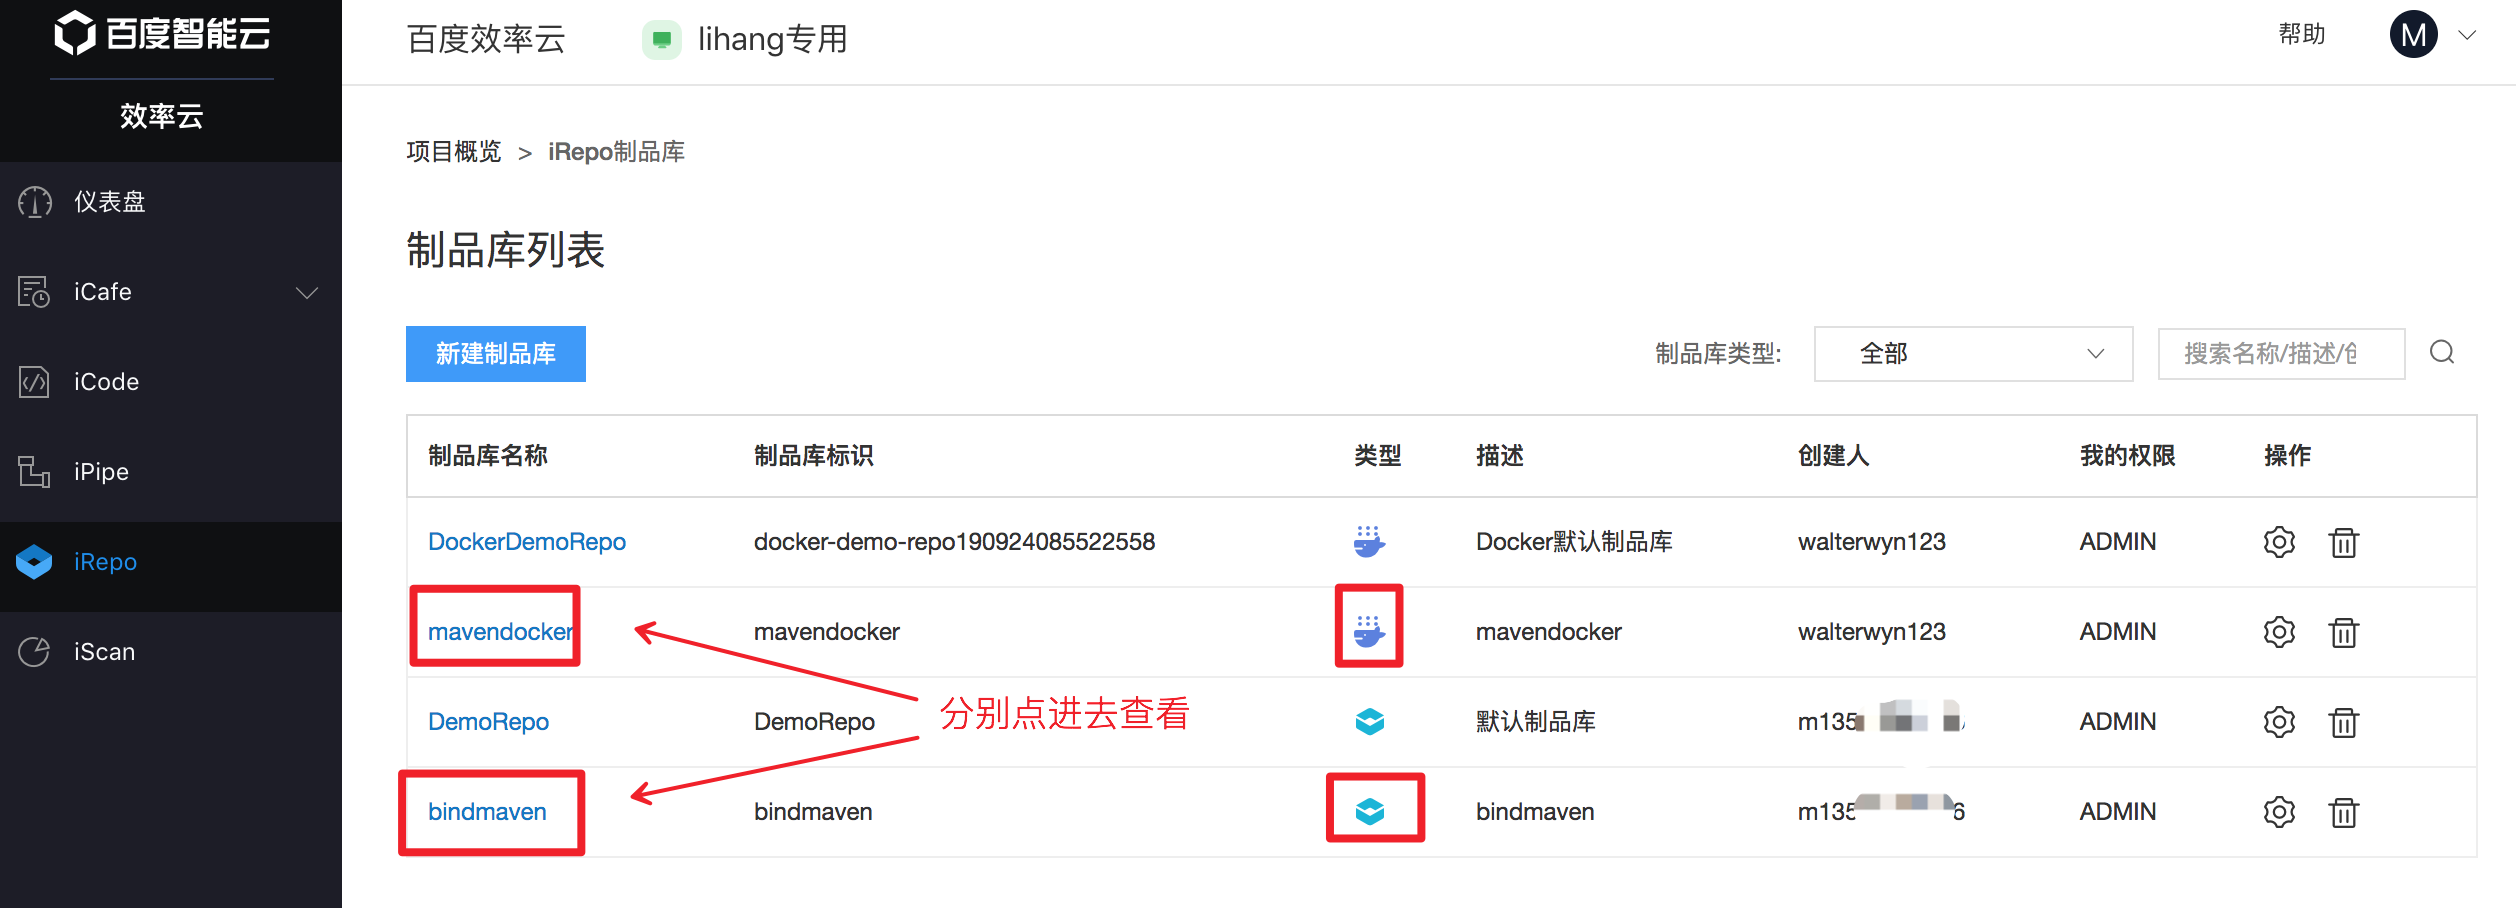The height and width of the screenshot is (908, 2516).
Task: Open the bindmaven repository link
Action: [x=487, y=812]
